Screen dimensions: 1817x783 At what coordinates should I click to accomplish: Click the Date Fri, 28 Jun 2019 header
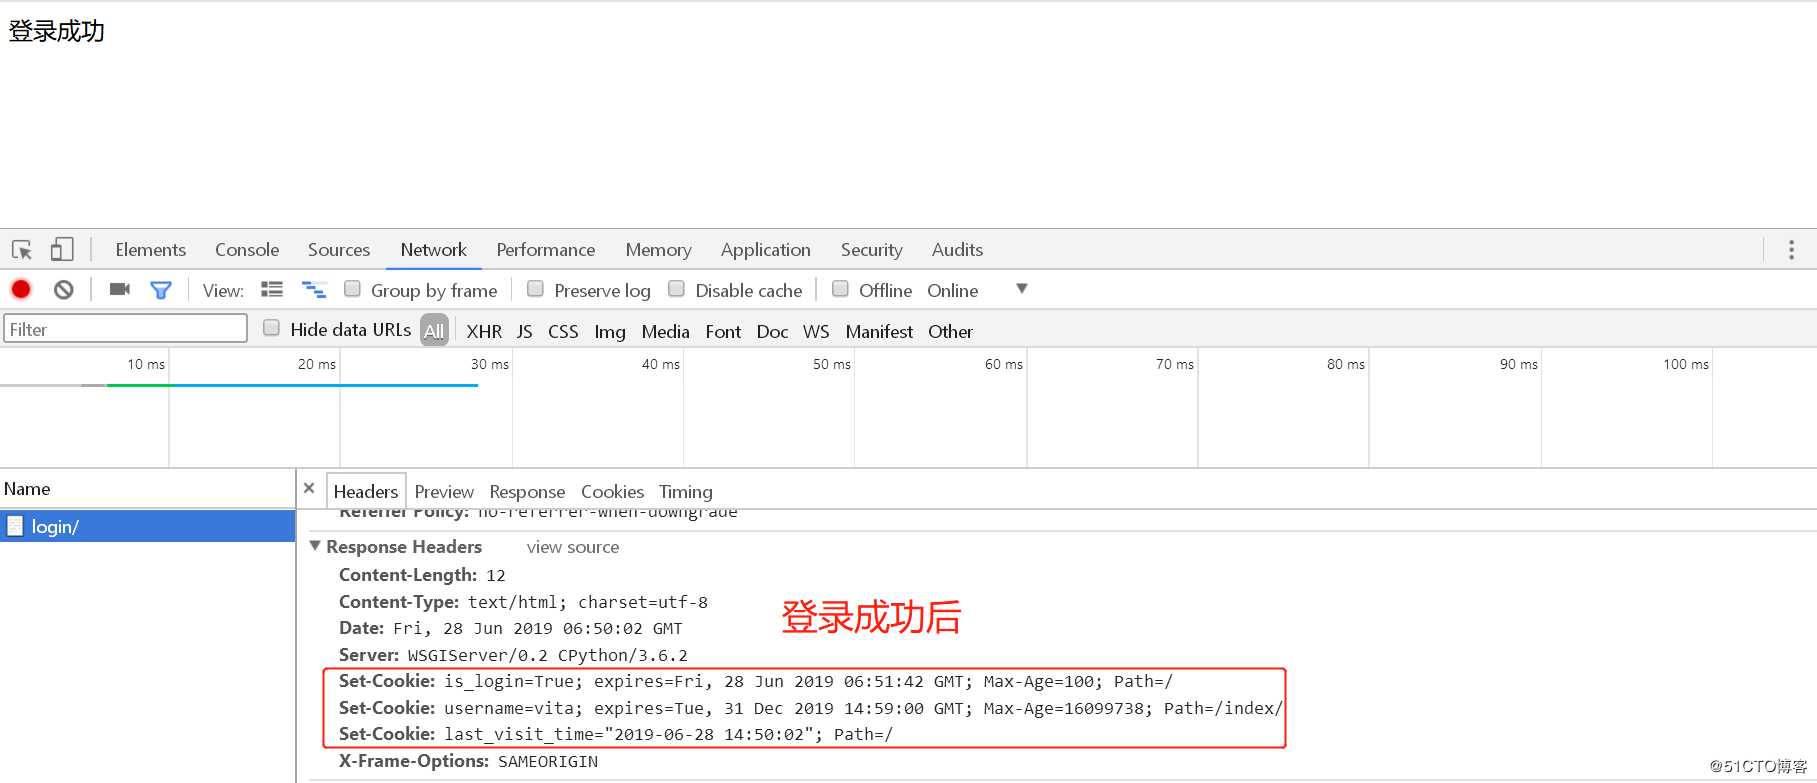(x=510, y=628)
